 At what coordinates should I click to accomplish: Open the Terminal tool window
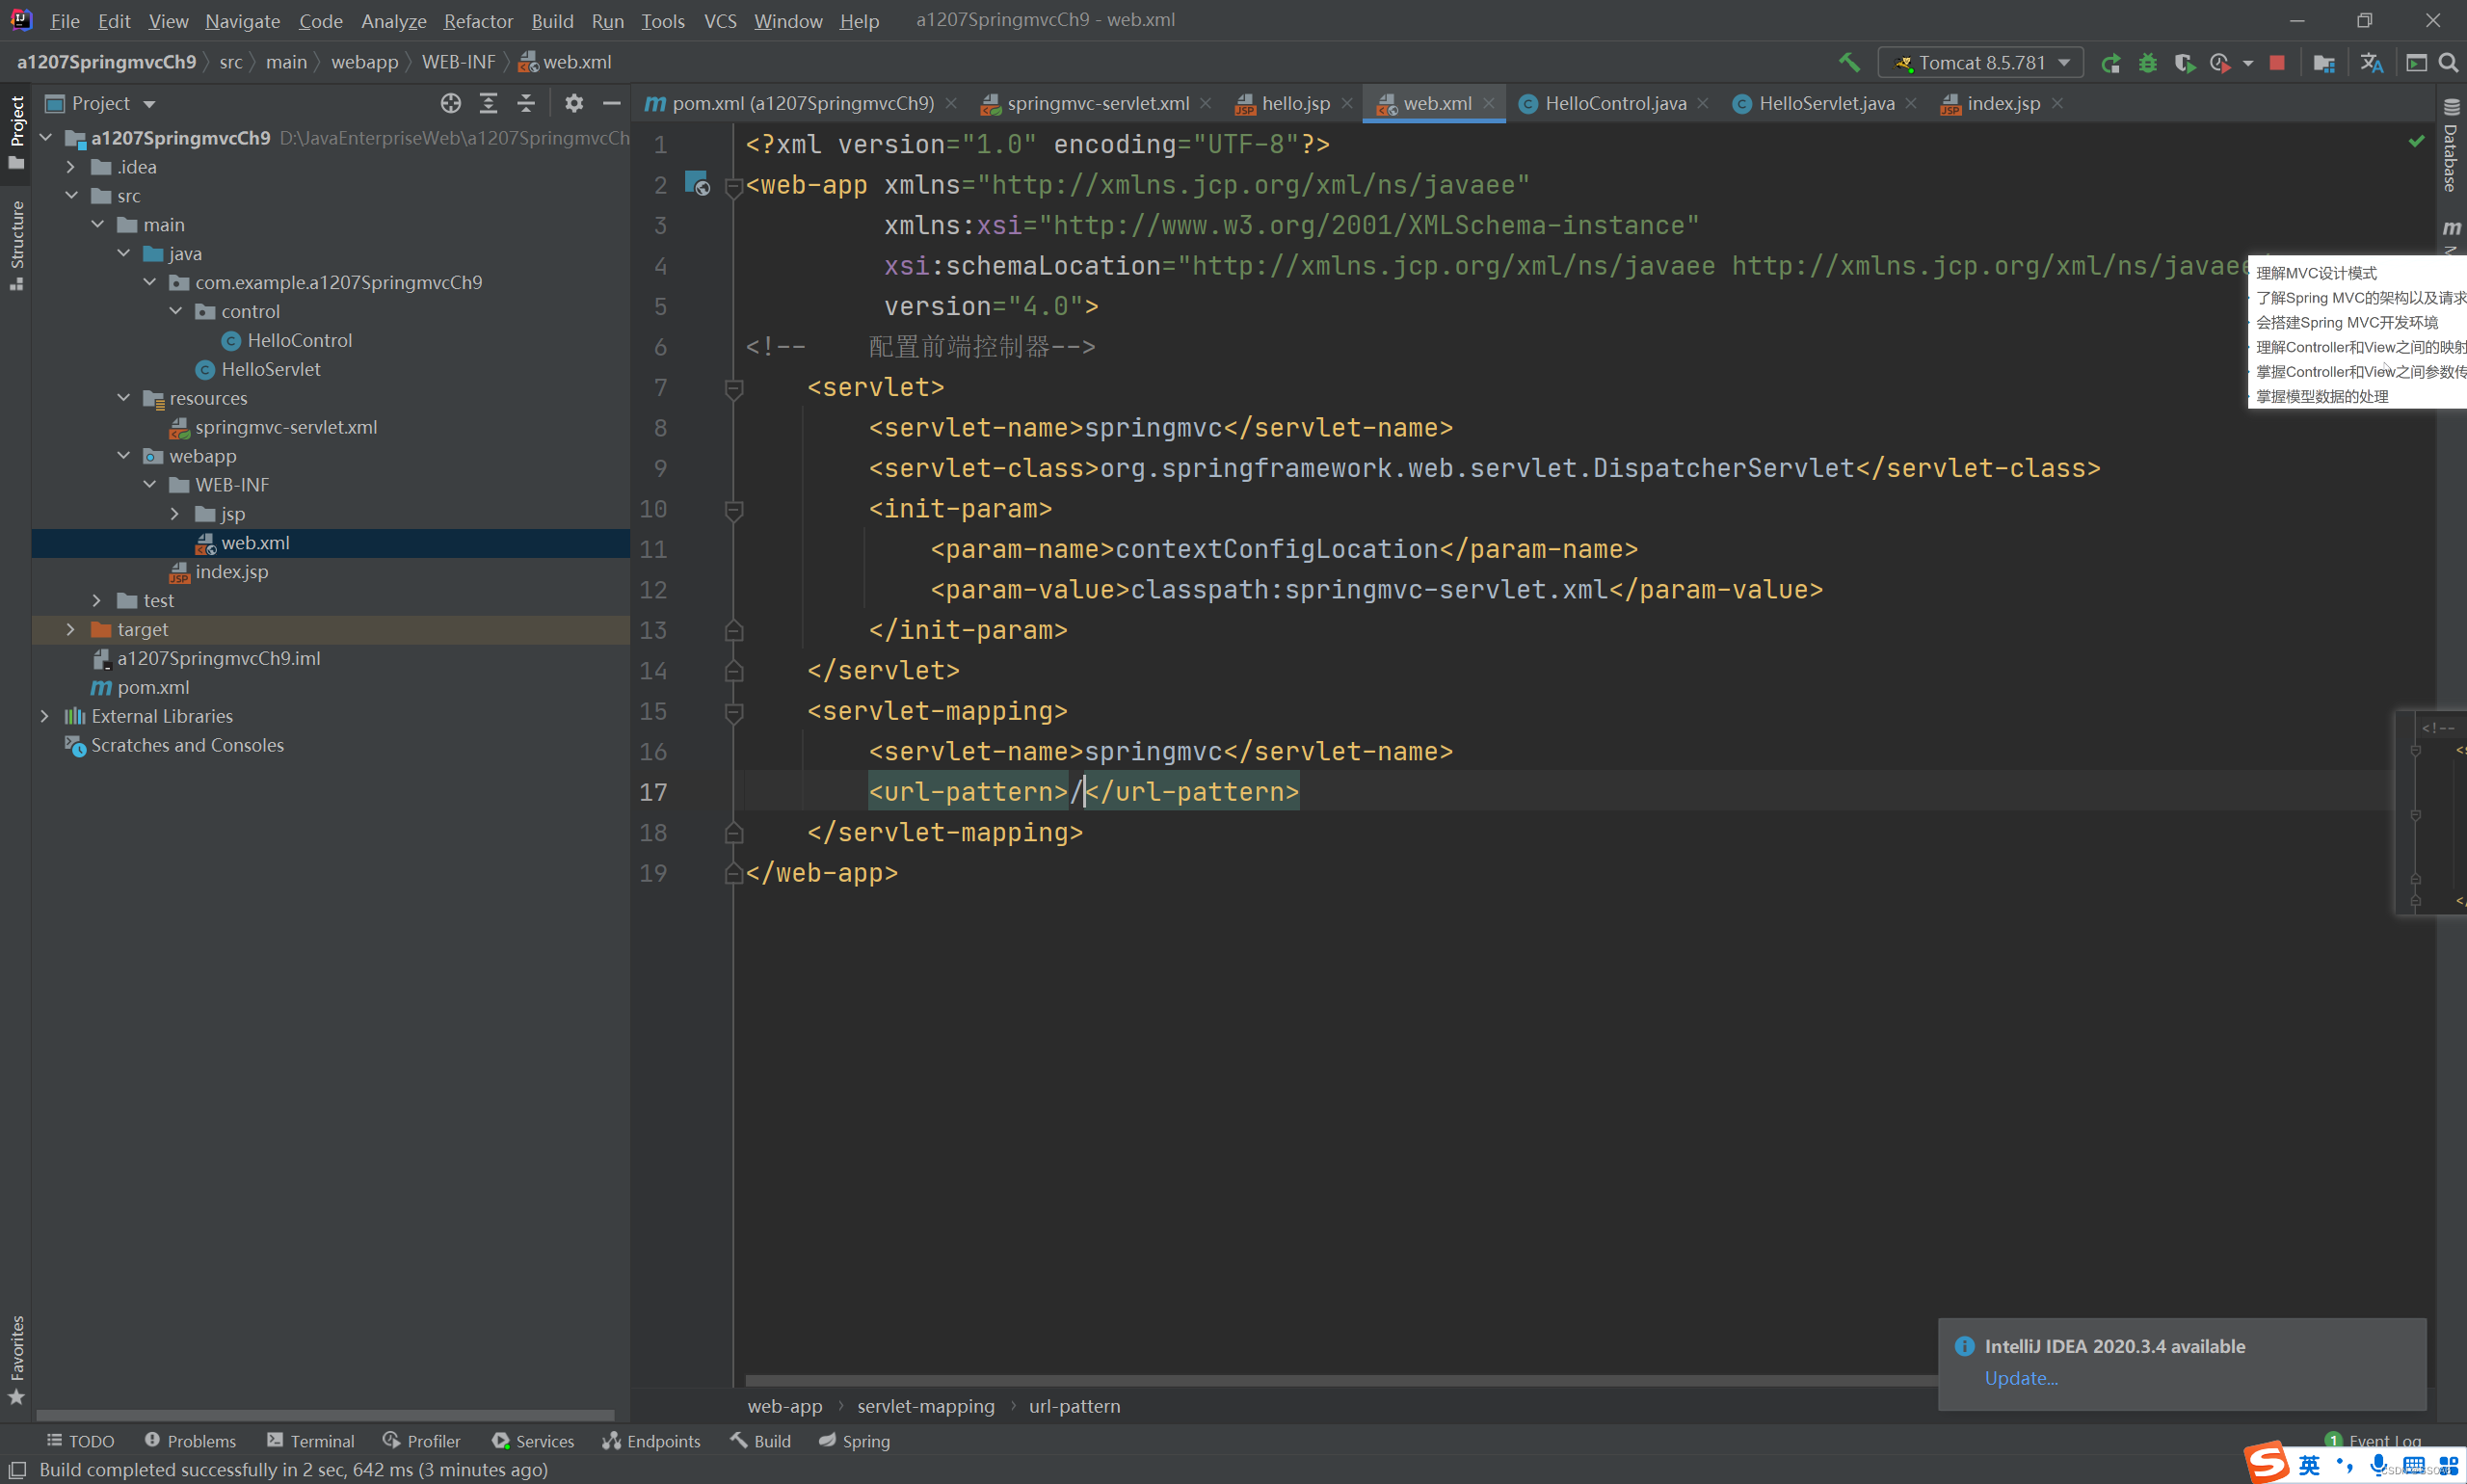[x=311, y=1441]
